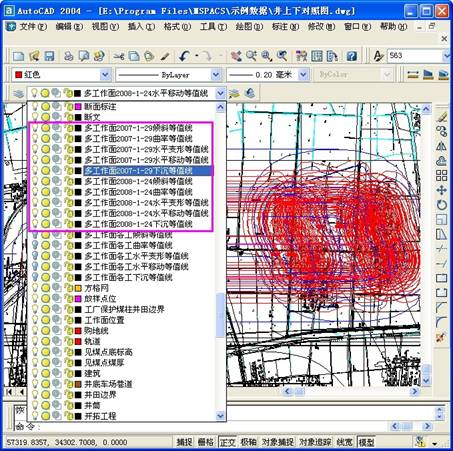Click 极轴 polar button in status bar
The height and width of the screenshot is (451, 453).
tap(249, 442)
